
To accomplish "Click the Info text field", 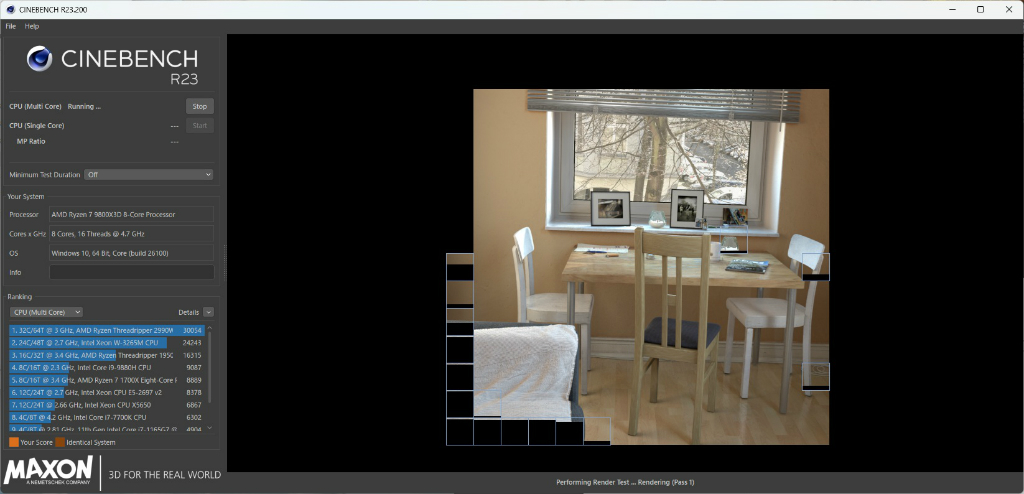I will click(131, 272).
